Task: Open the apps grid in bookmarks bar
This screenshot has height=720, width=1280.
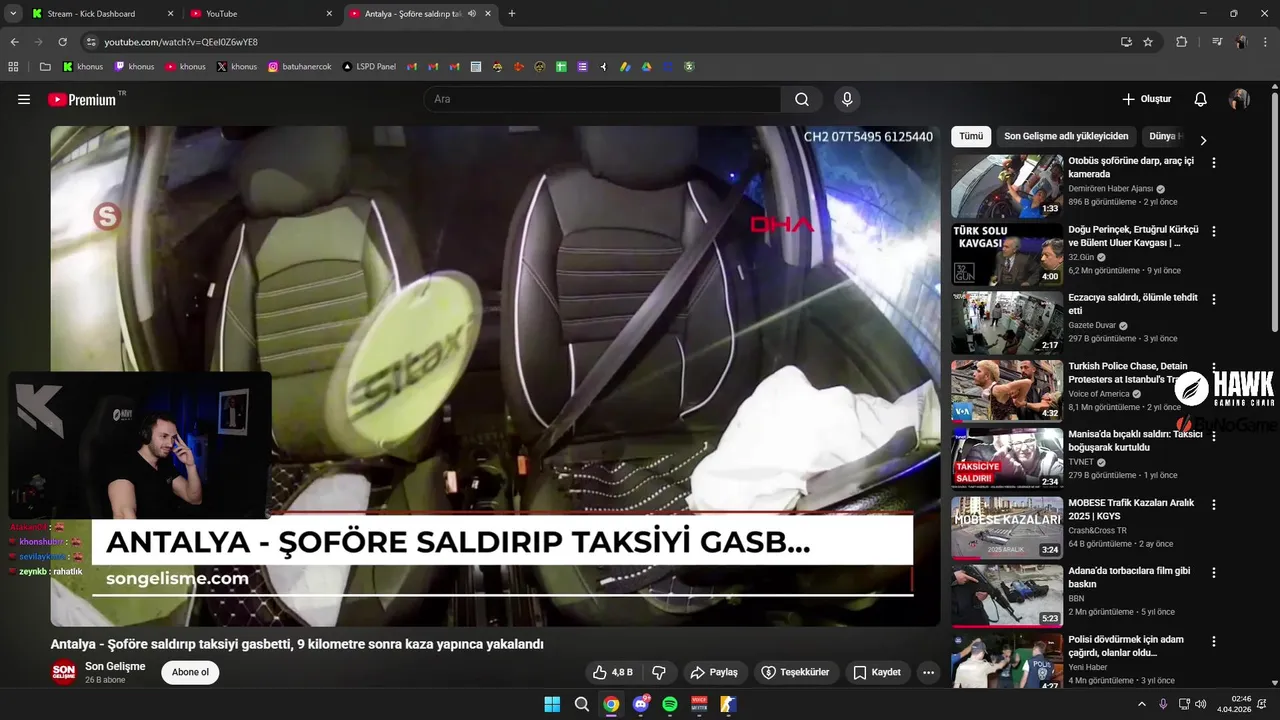Action: 13,67
